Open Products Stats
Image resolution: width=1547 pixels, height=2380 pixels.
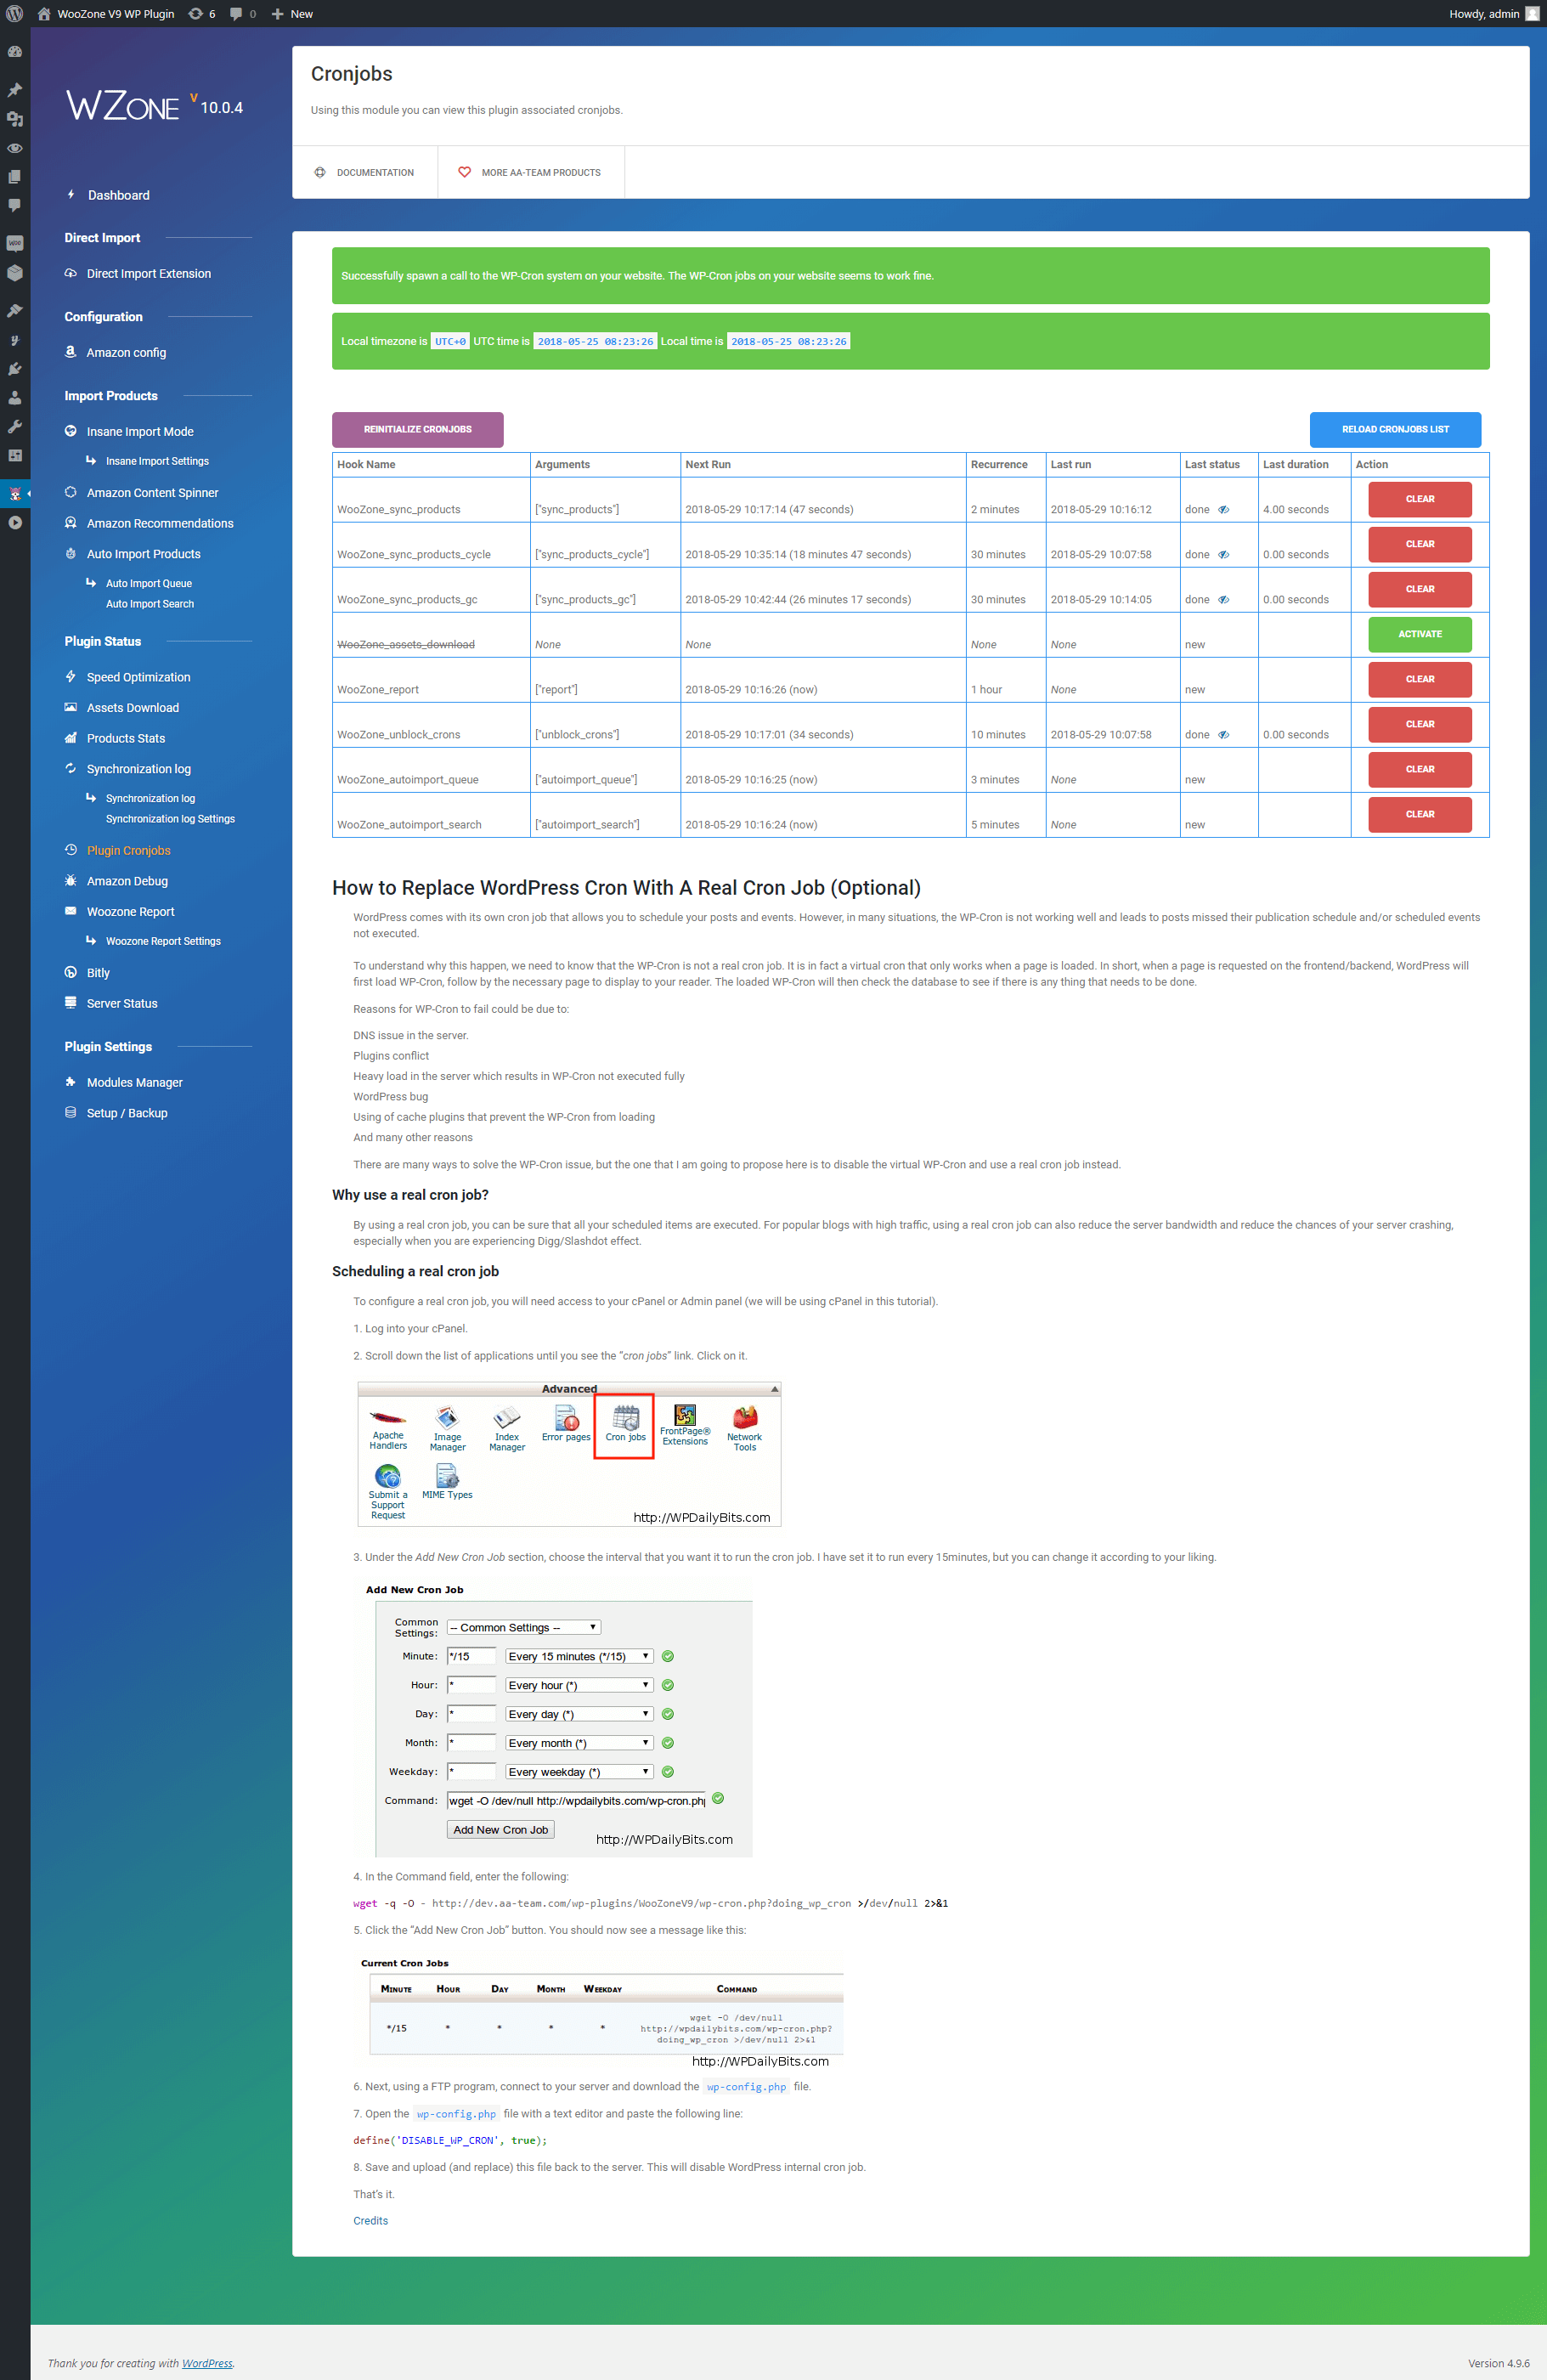tap(126, 738)
